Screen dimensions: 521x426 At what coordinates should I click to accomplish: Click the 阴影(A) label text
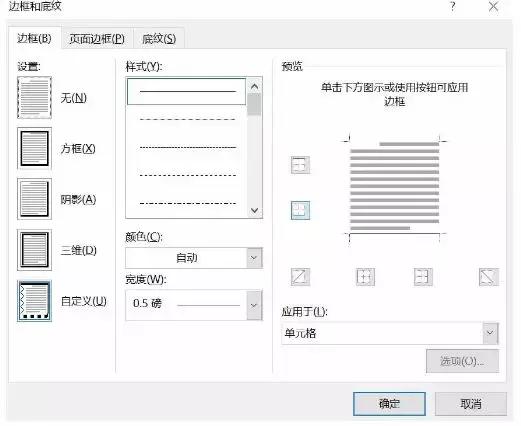pos(78,199)
